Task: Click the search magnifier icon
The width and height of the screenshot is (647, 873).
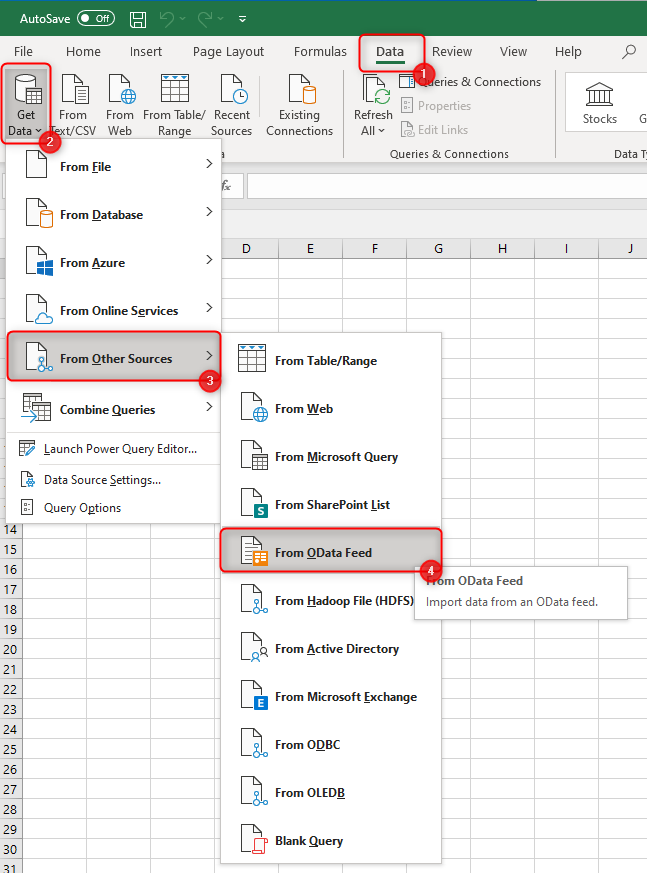Action: point(629,52)
